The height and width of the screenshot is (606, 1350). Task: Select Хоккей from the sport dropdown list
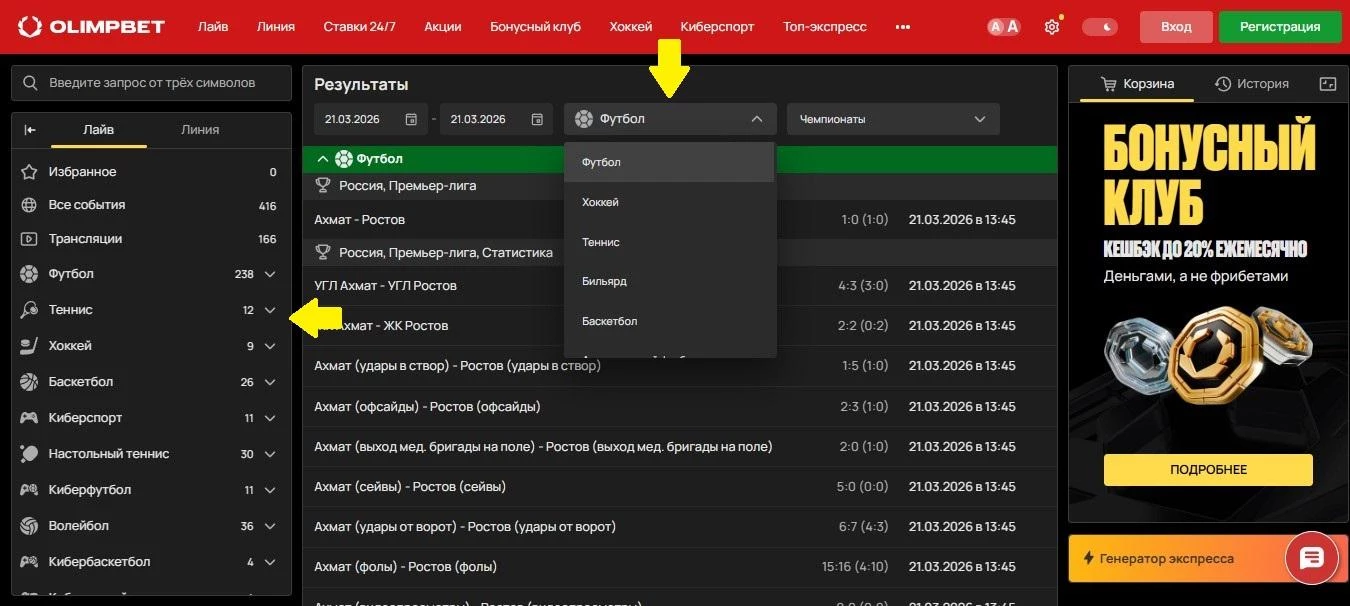[600, 202]
